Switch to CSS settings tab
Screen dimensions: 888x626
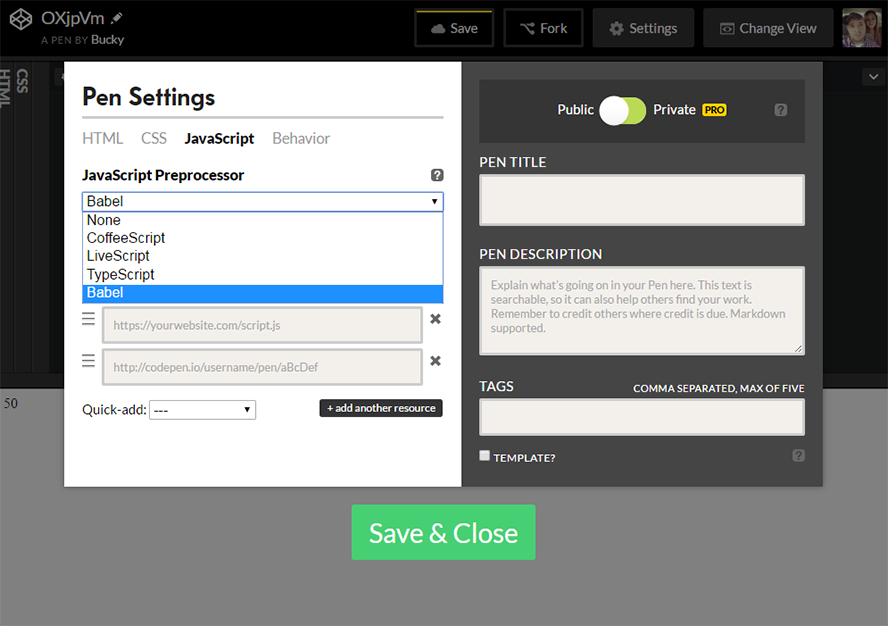click(x=153, y=138)
